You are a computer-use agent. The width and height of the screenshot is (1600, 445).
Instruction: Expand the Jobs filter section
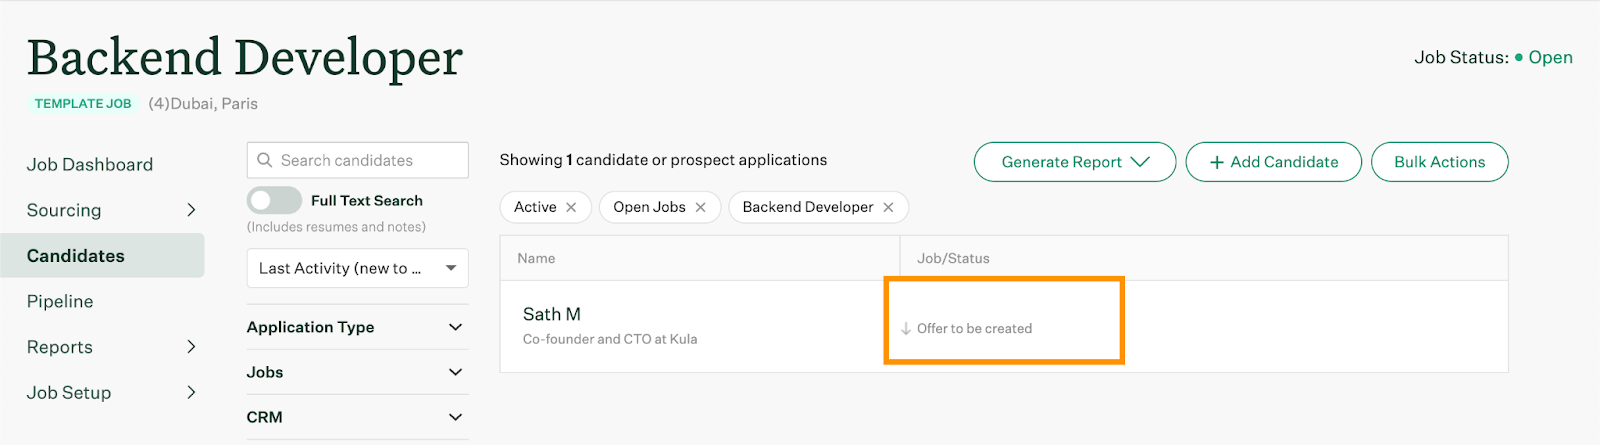[357, 372]
